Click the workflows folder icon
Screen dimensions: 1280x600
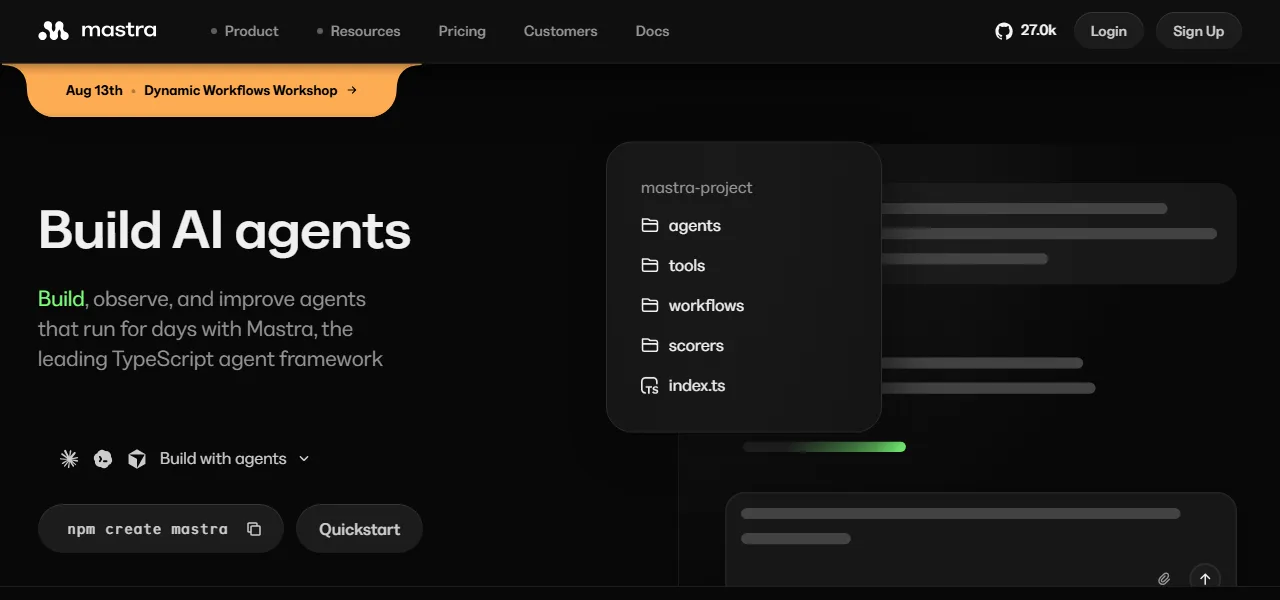[650, 305]
